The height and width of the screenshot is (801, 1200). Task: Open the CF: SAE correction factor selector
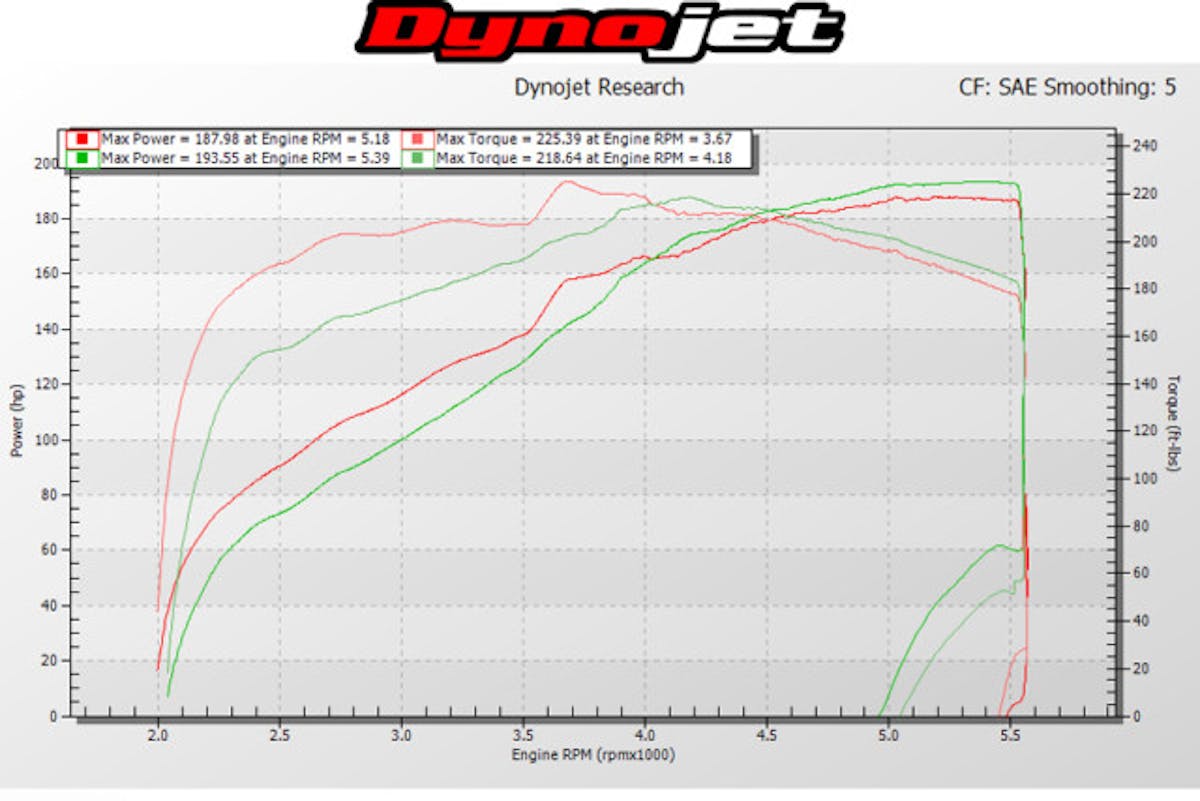pos(1000,88)
